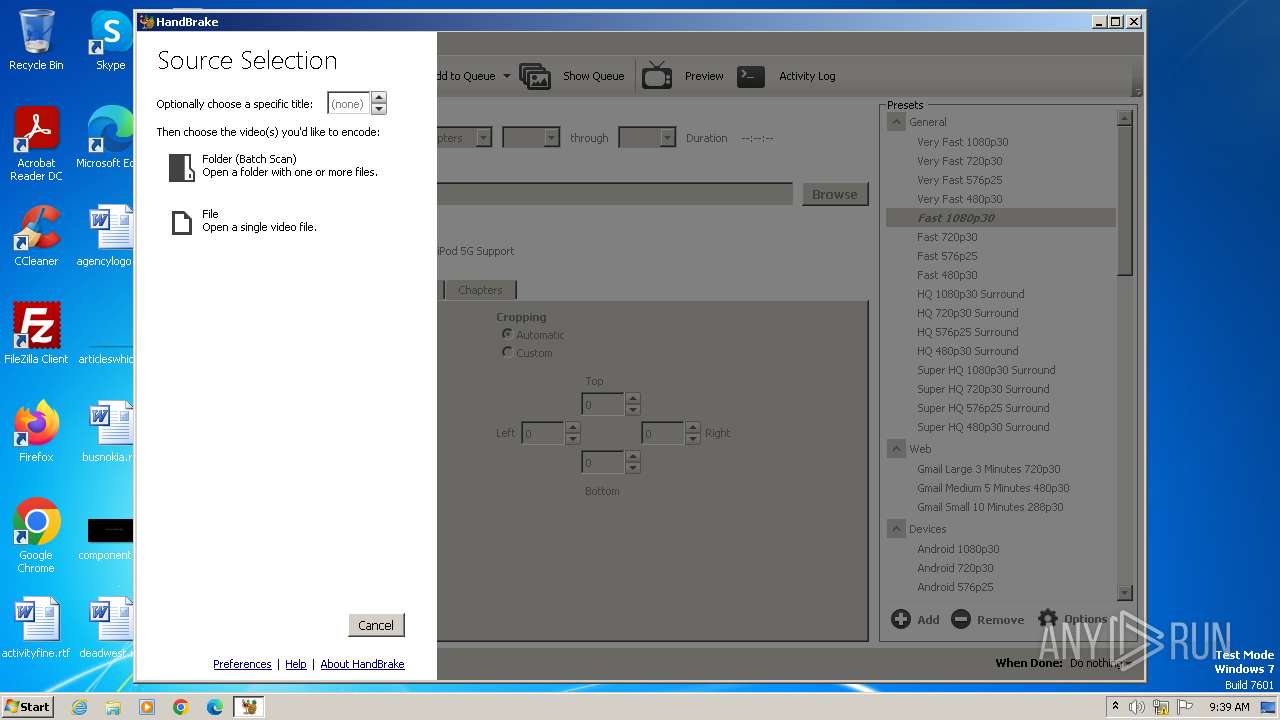
Task: Open activityfine.rtf document on desktop
Action: pyautogui.click(x=36, y=629)
